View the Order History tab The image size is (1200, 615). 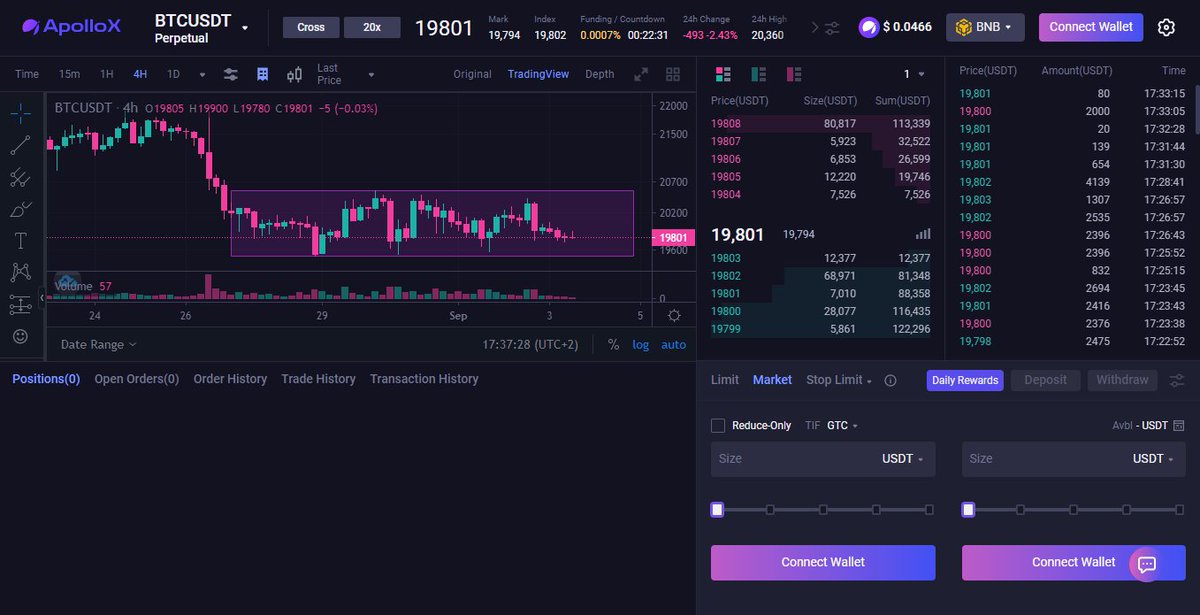pyautogui.click(x=230, y=379)
